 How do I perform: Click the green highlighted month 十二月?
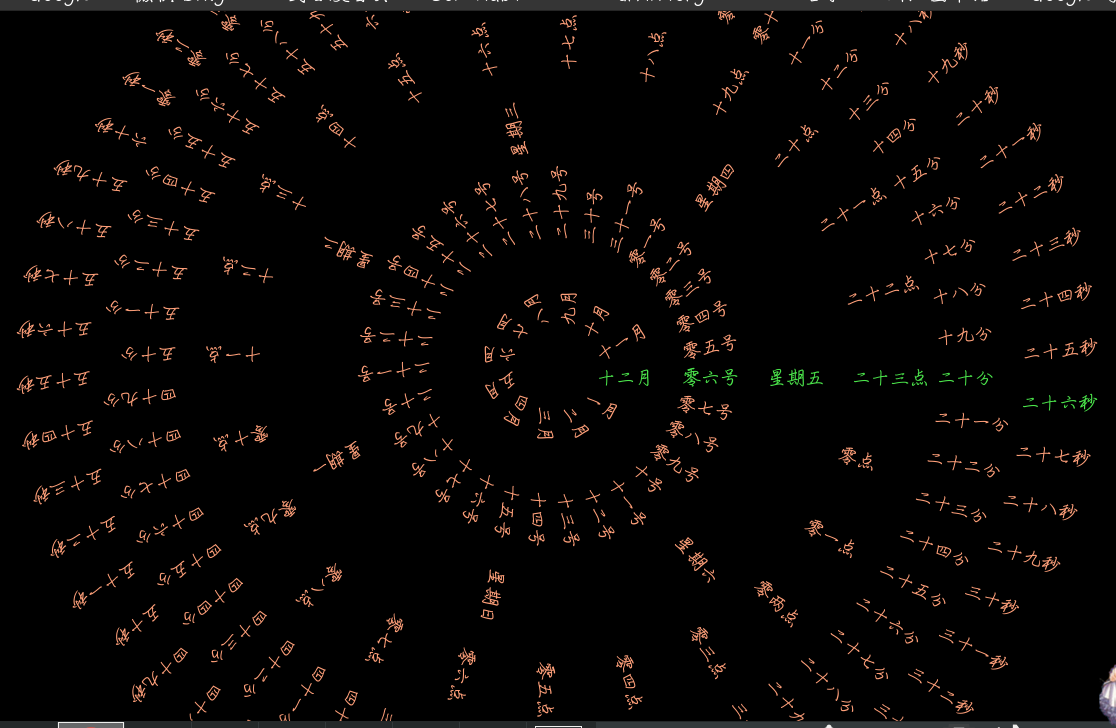[624, 378]
